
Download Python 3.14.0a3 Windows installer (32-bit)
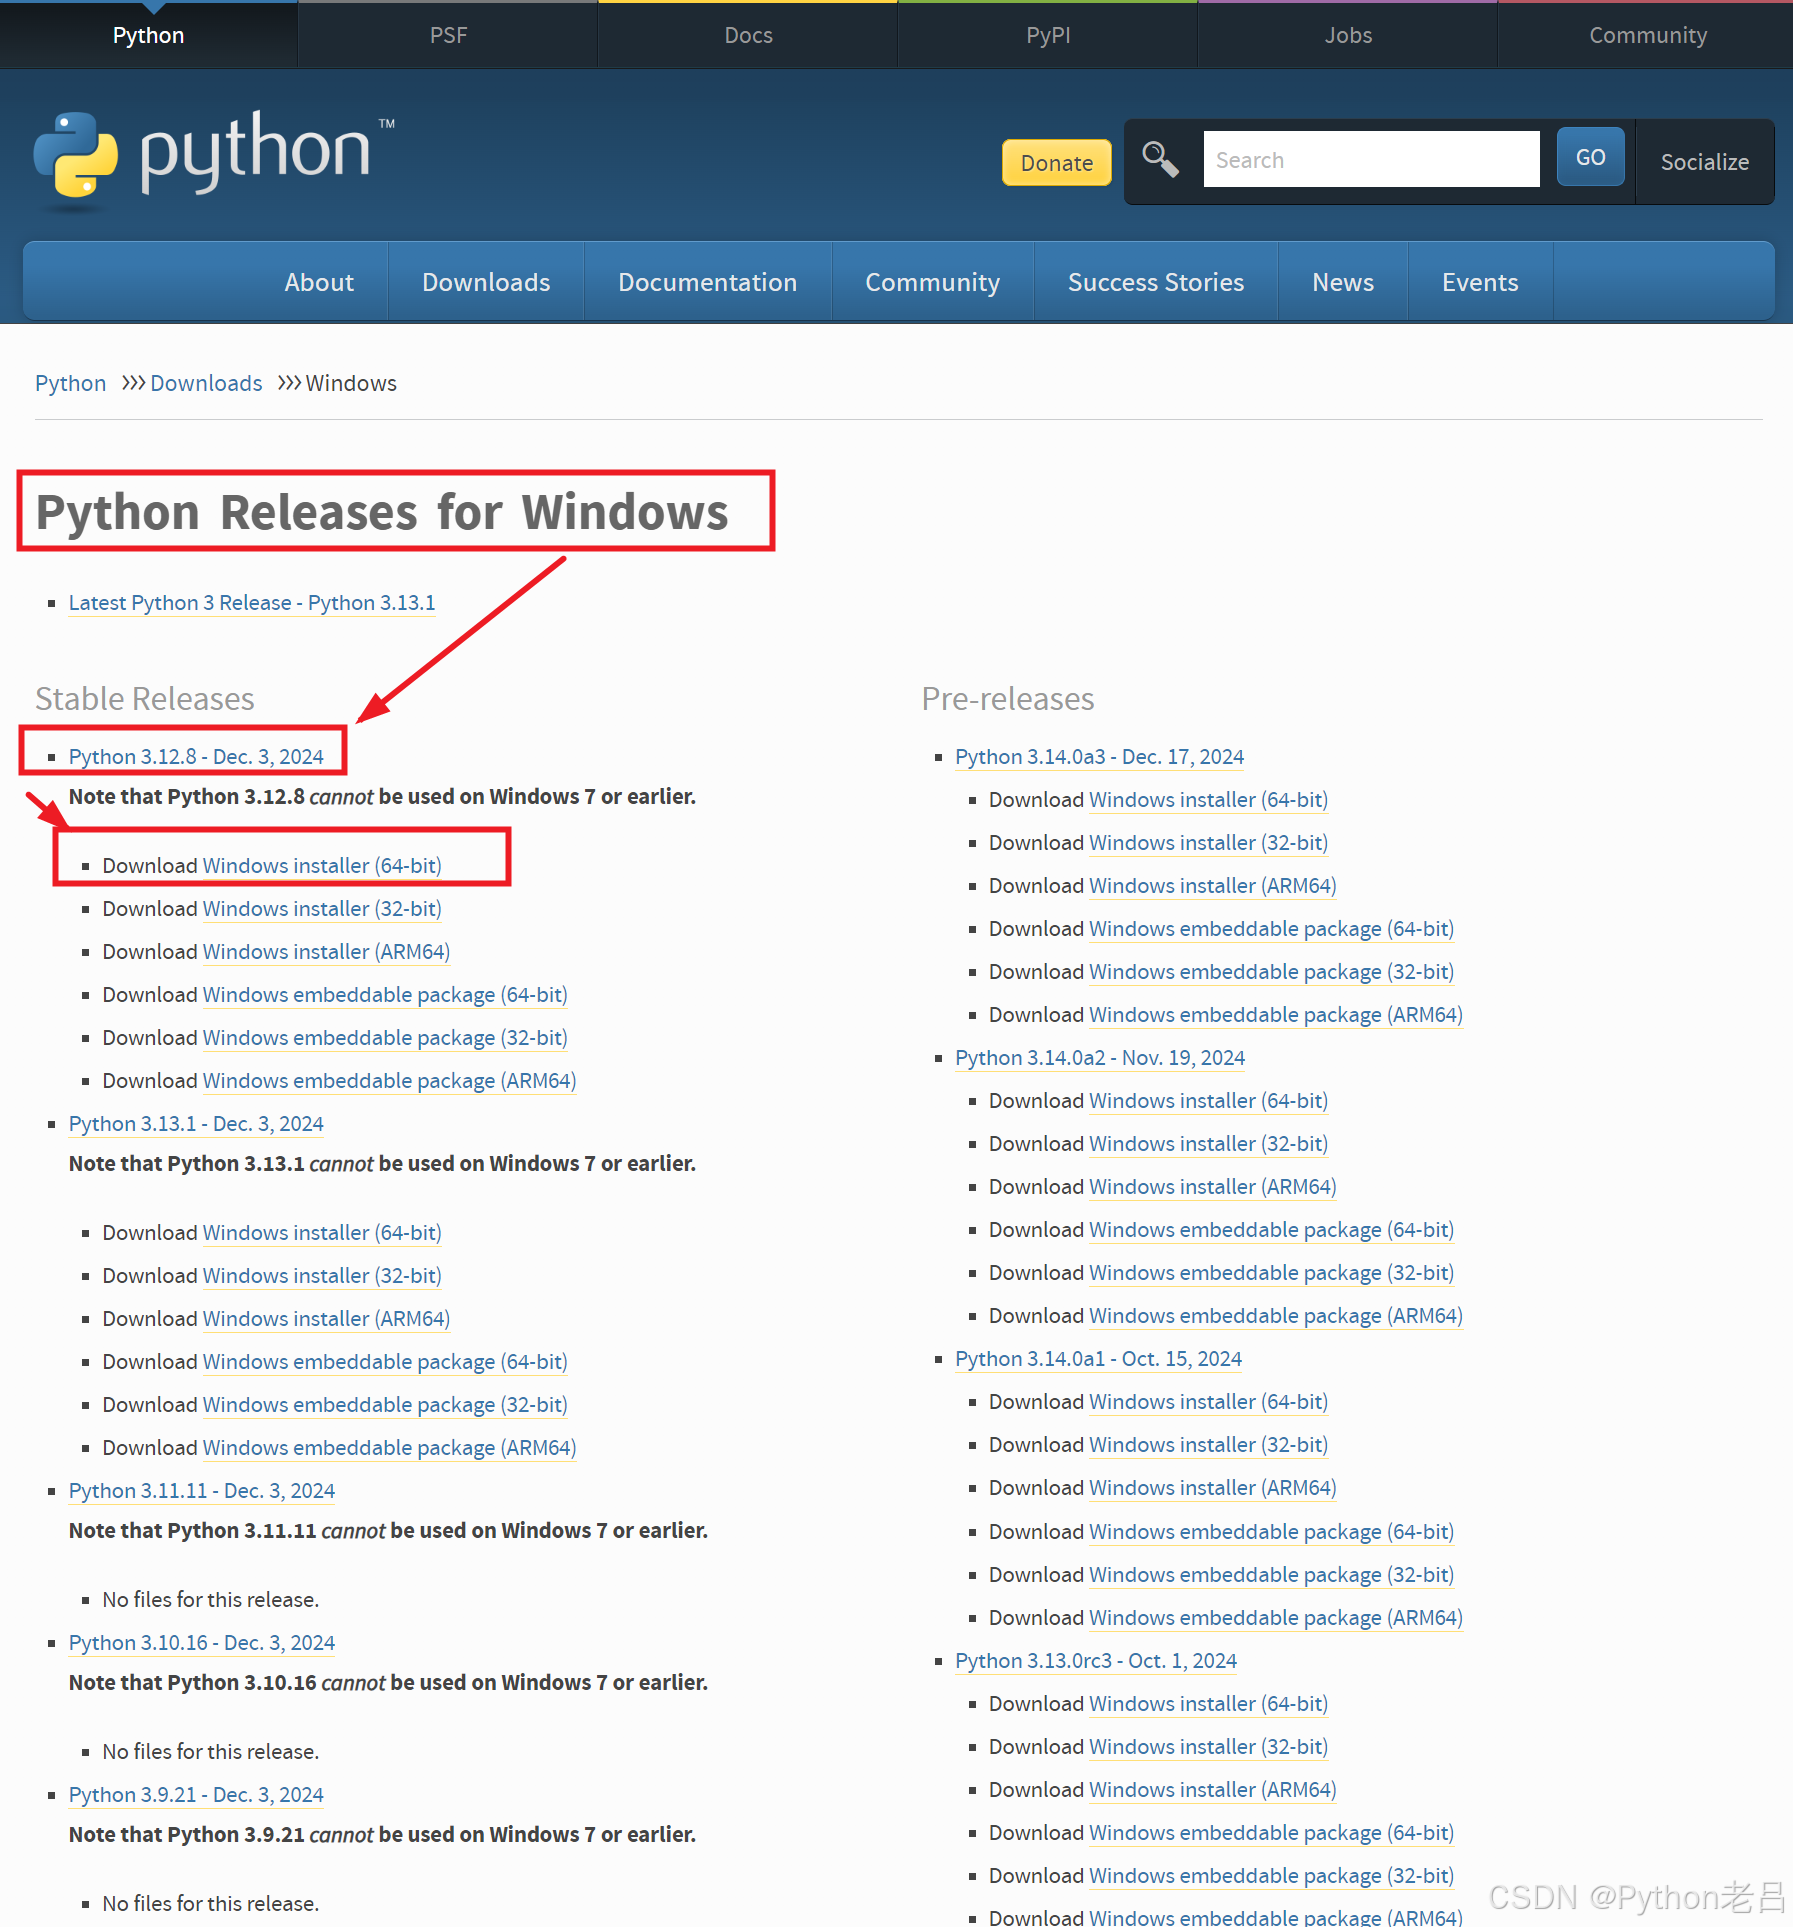click(x=1208, y=843)
